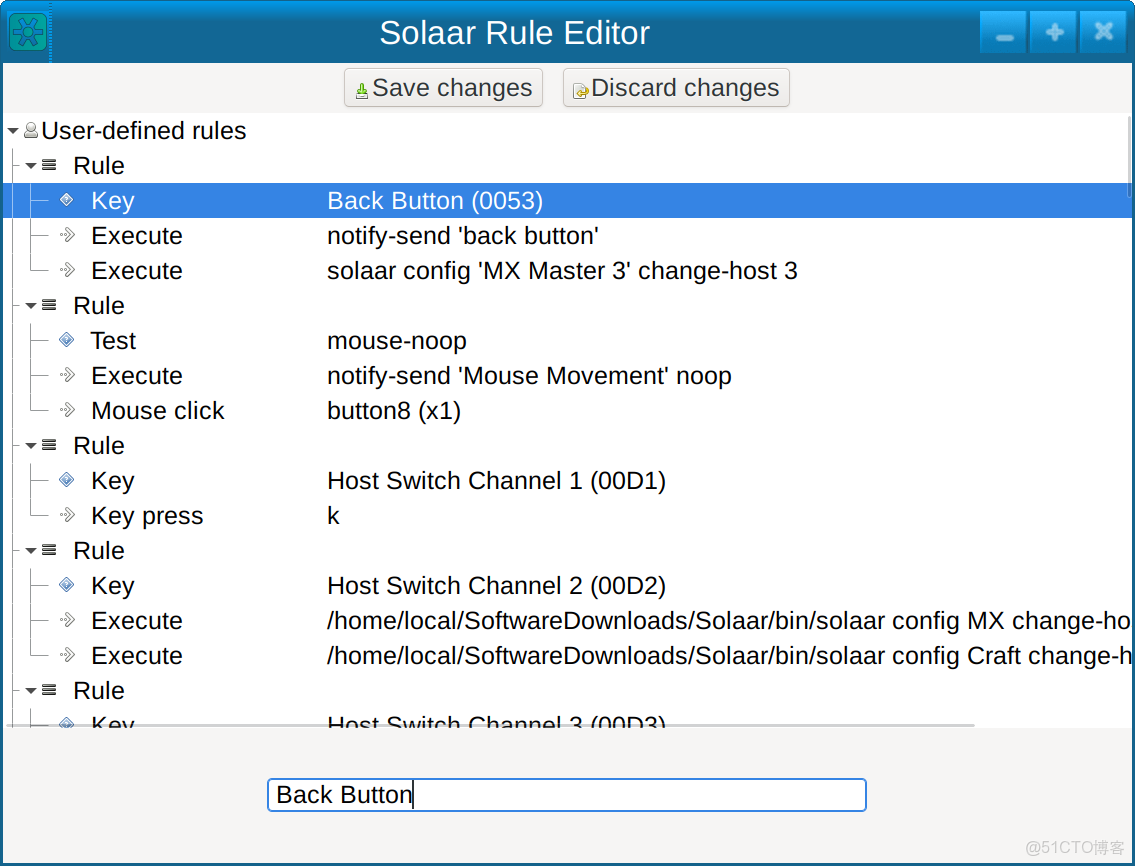
Task: Collapse the User-defined rules tree
Action: point(13,130)
